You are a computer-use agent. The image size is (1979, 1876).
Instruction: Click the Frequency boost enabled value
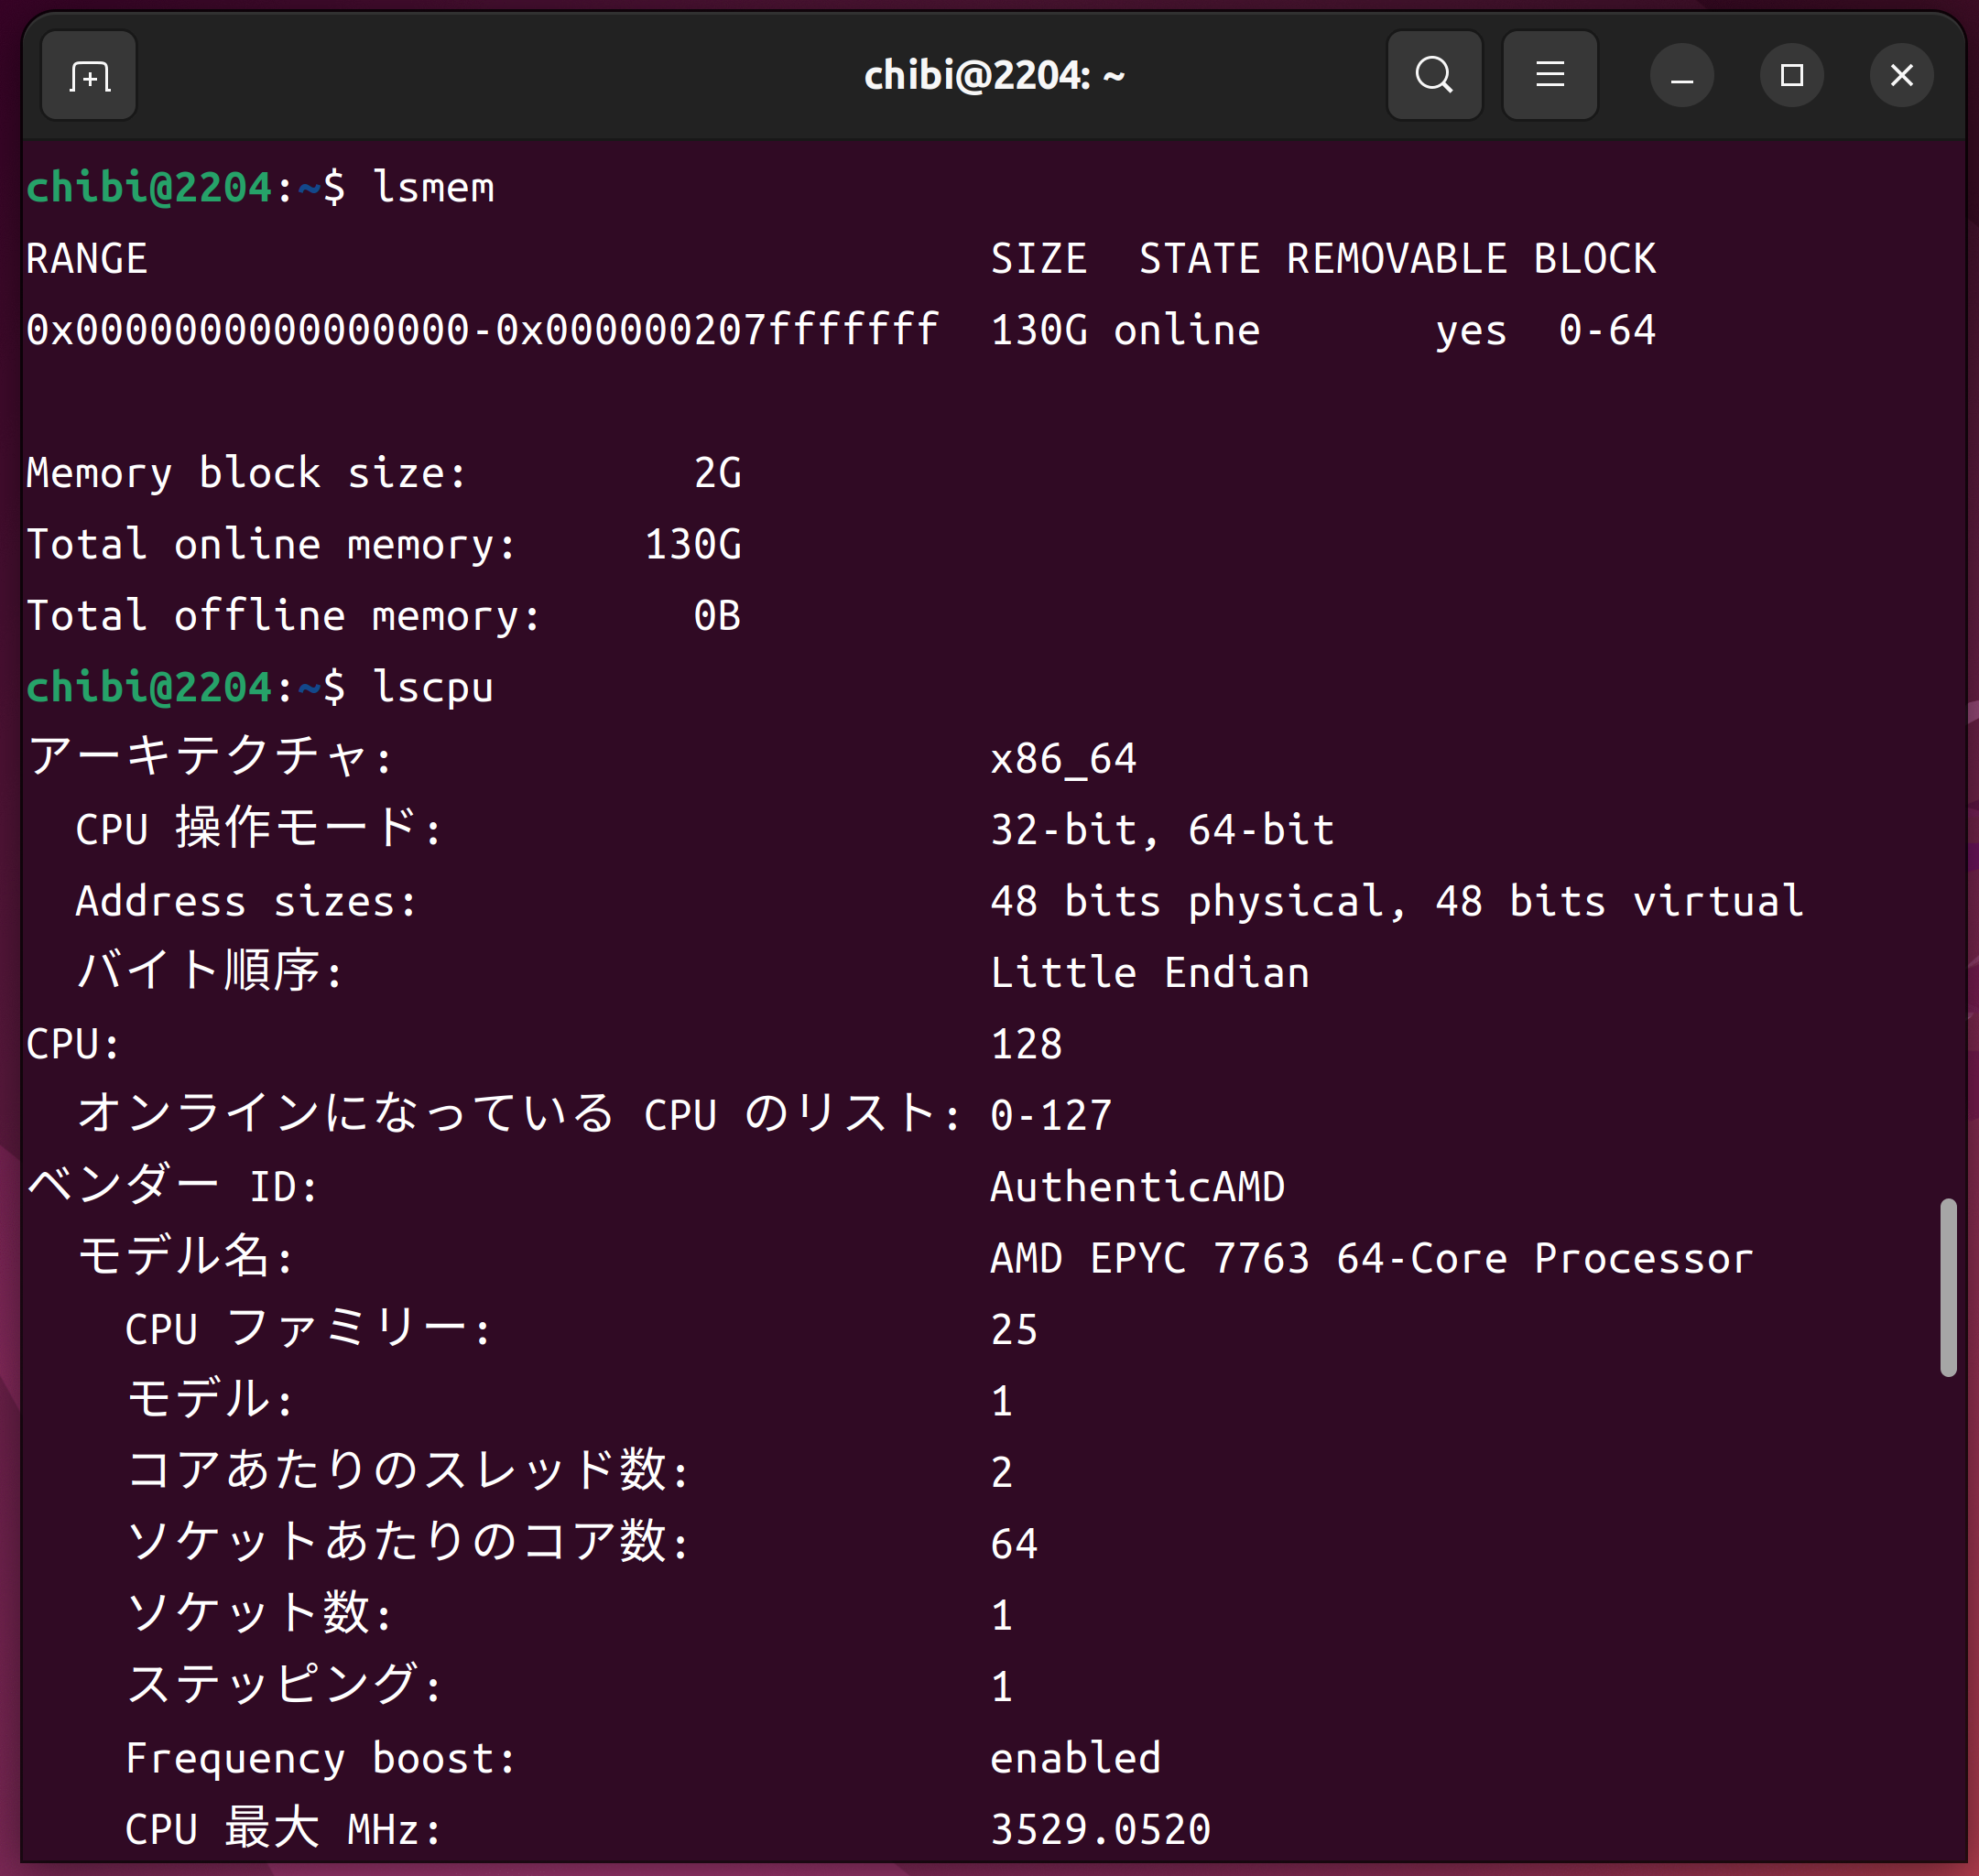click(x=1075, y=1758)
